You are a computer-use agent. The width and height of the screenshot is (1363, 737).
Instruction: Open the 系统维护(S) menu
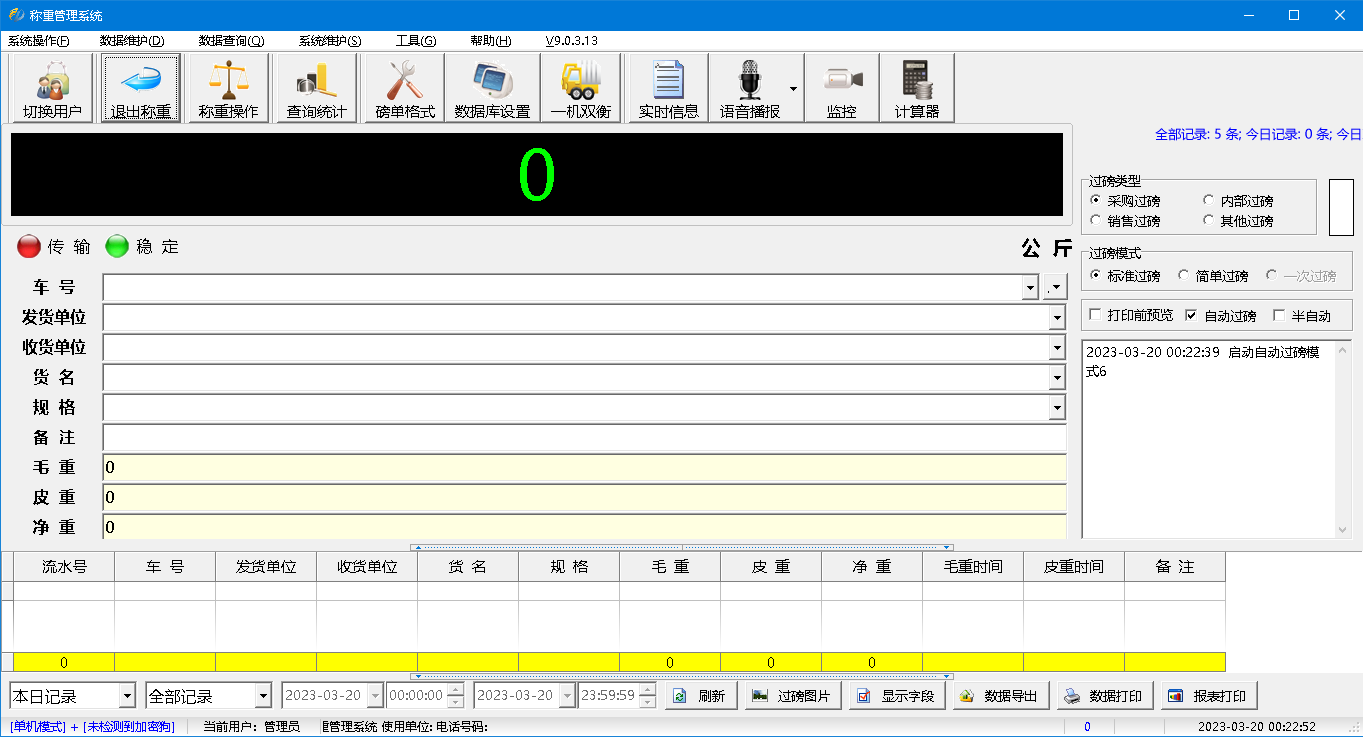click(x=330, y=41)
